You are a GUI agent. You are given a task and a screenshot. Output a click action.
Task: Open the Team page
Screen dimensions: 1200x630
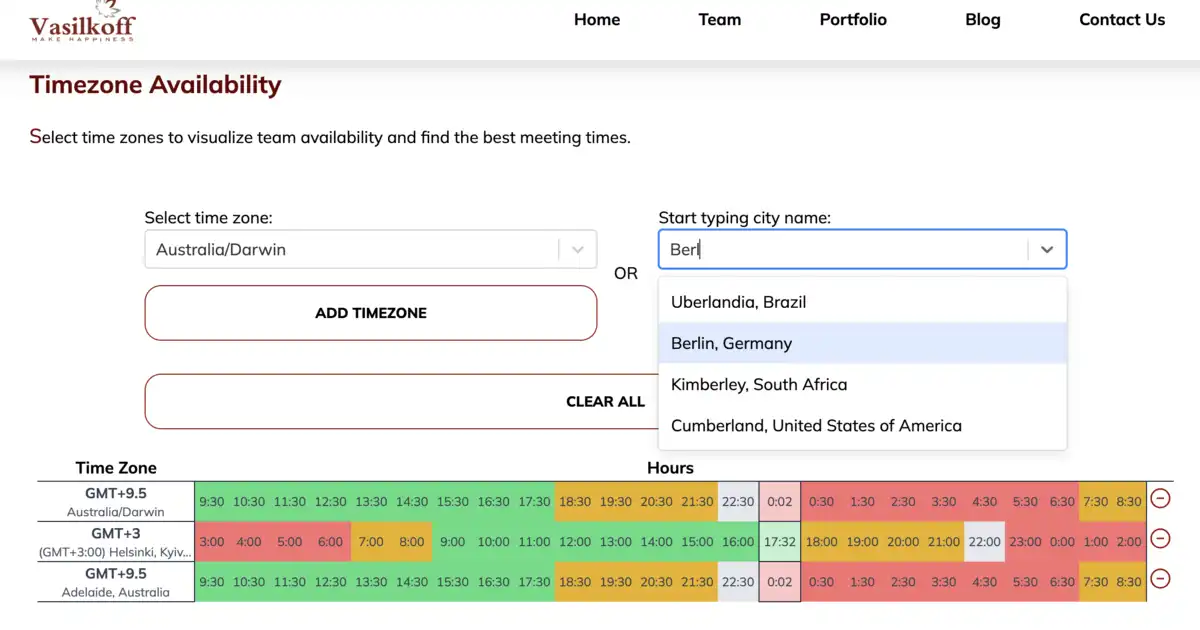point(720,19)
